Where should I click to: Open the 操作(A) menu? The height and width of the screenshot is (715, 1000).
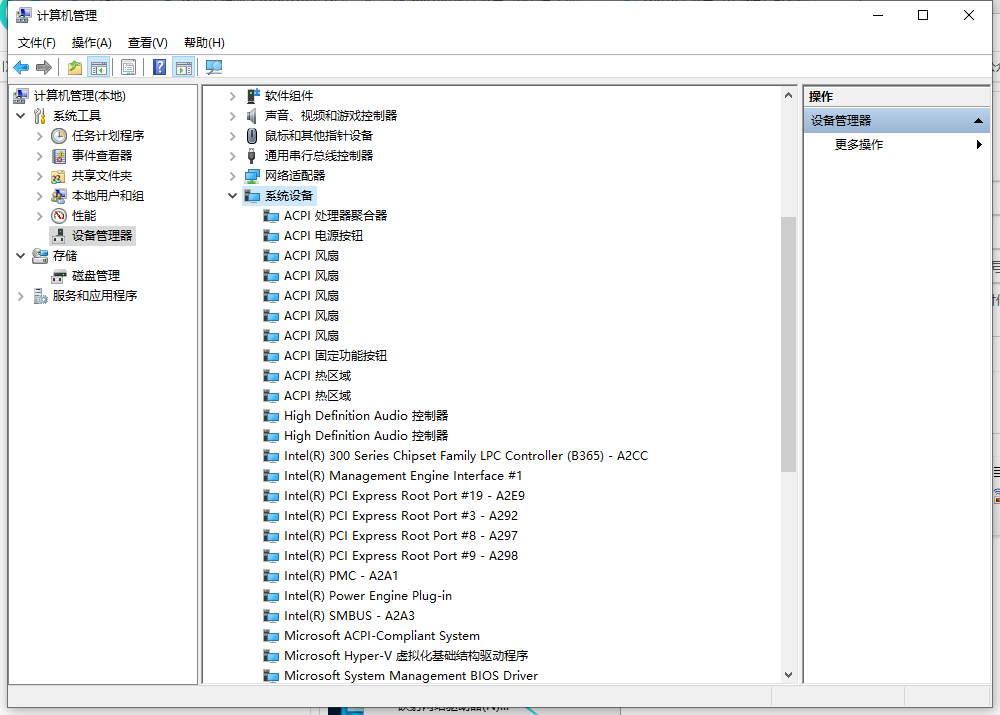[91, 42]
